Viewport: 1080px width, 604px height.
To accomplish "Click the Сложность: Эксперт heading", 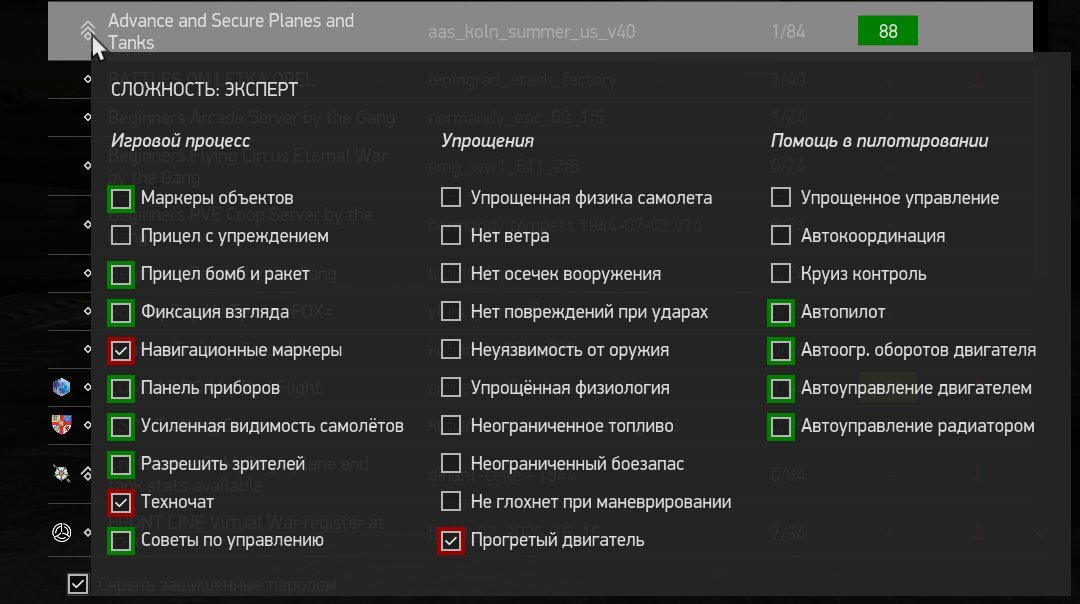I will click(x=204, y=89).
